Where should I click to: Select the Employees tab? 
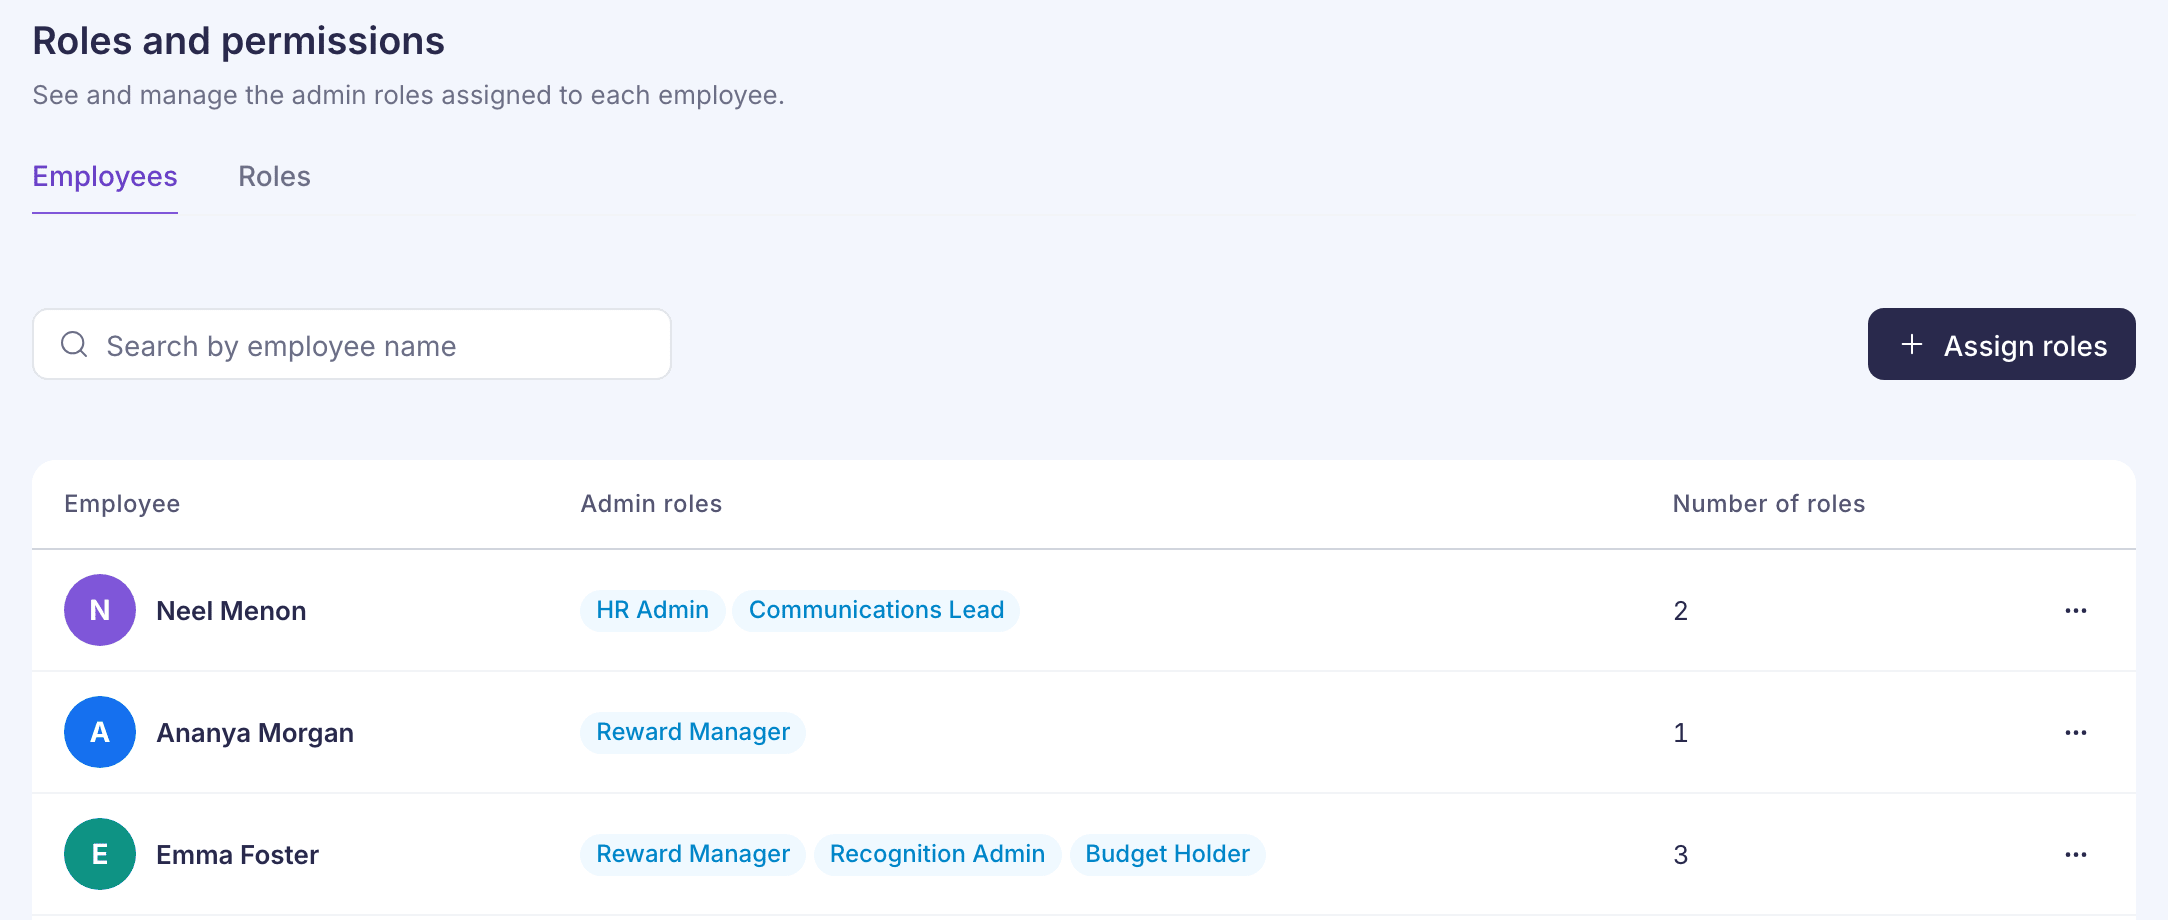(105, 177)
